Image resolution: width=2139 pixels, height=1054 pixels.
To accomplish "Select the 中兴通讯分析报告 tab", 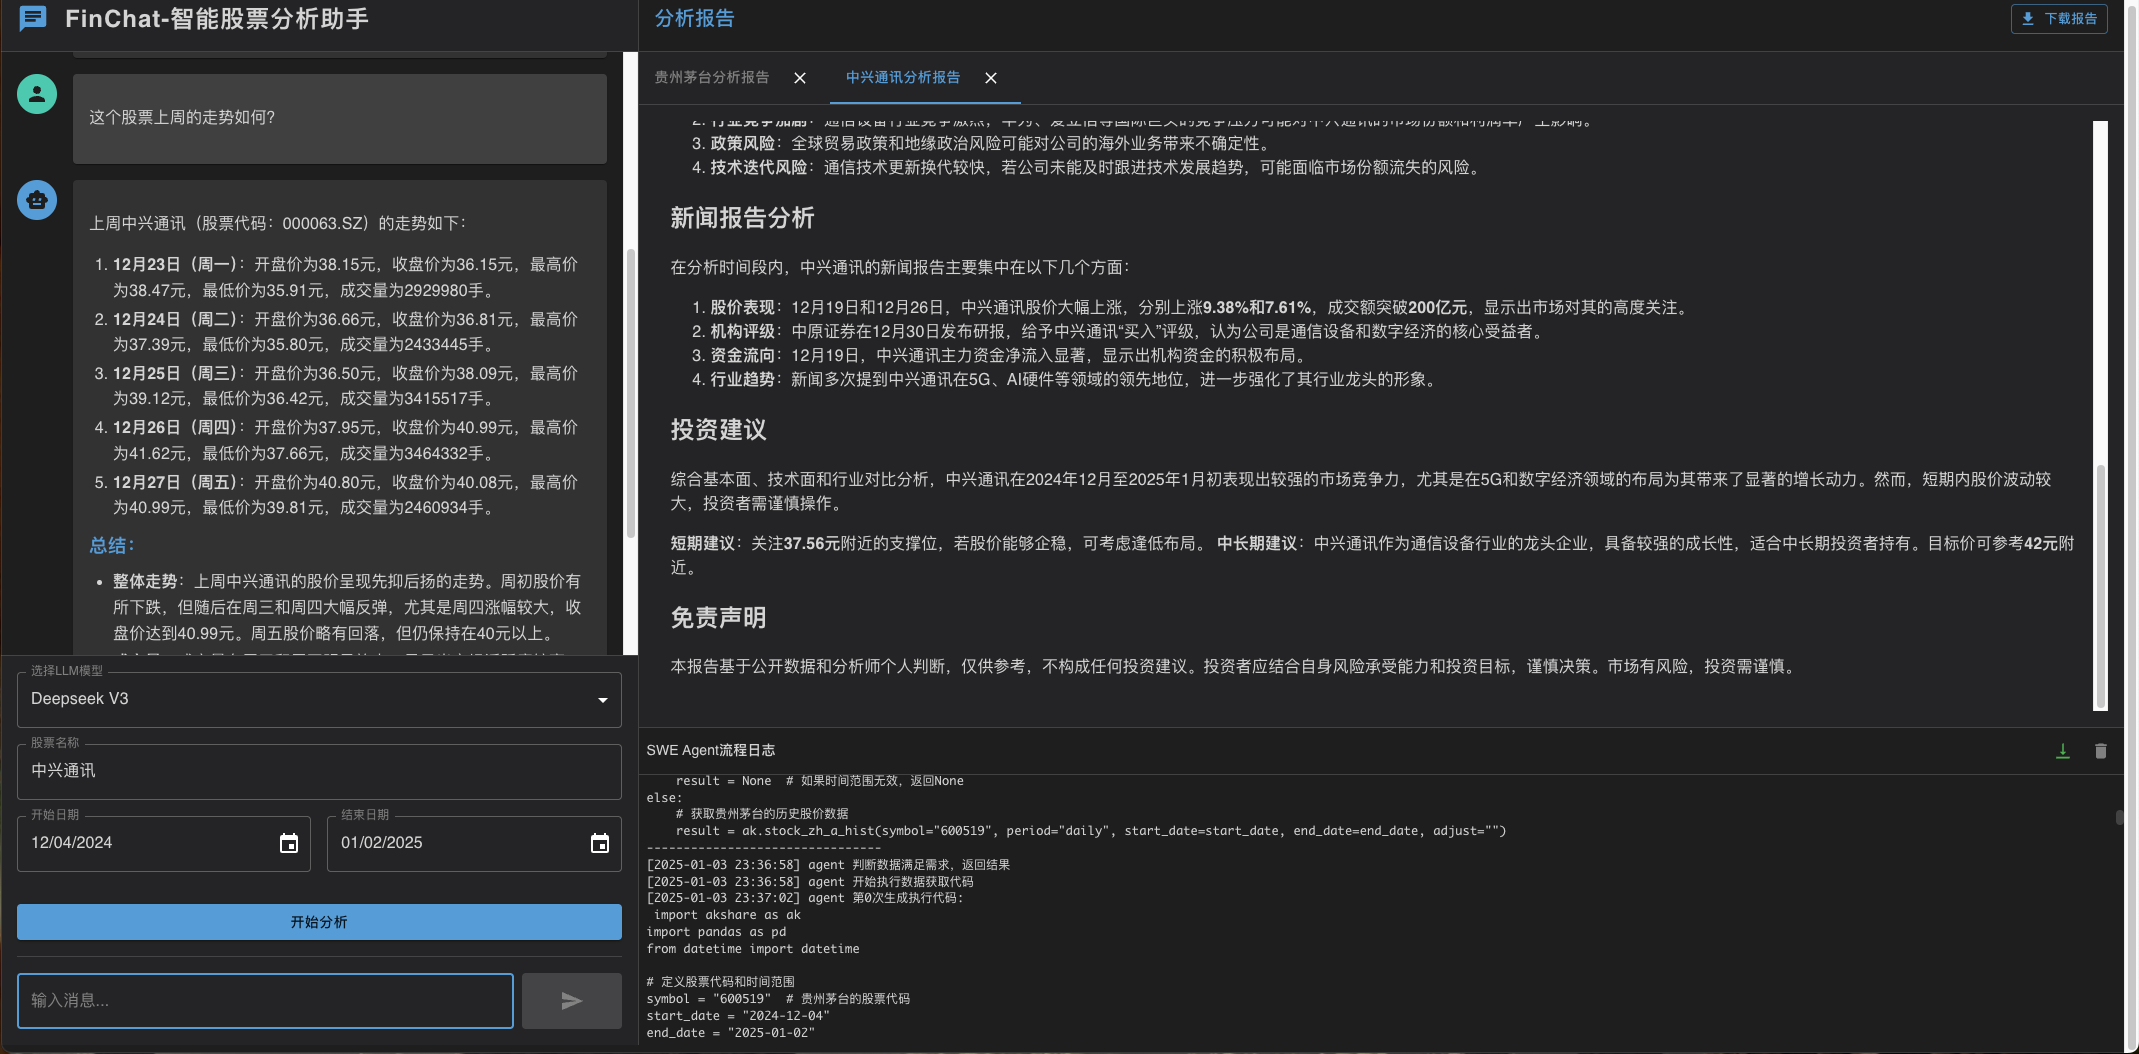I will [x=903, y=78].
